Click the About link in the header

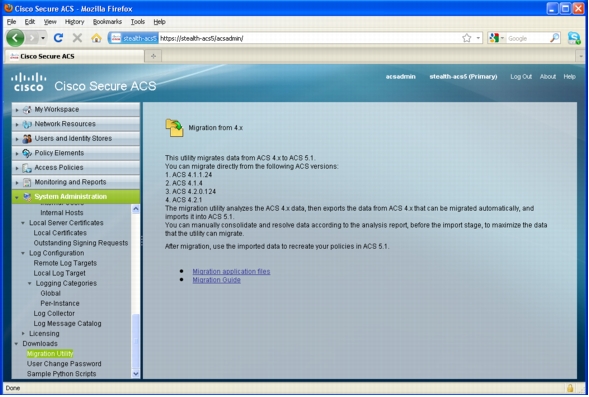[548, 77]
